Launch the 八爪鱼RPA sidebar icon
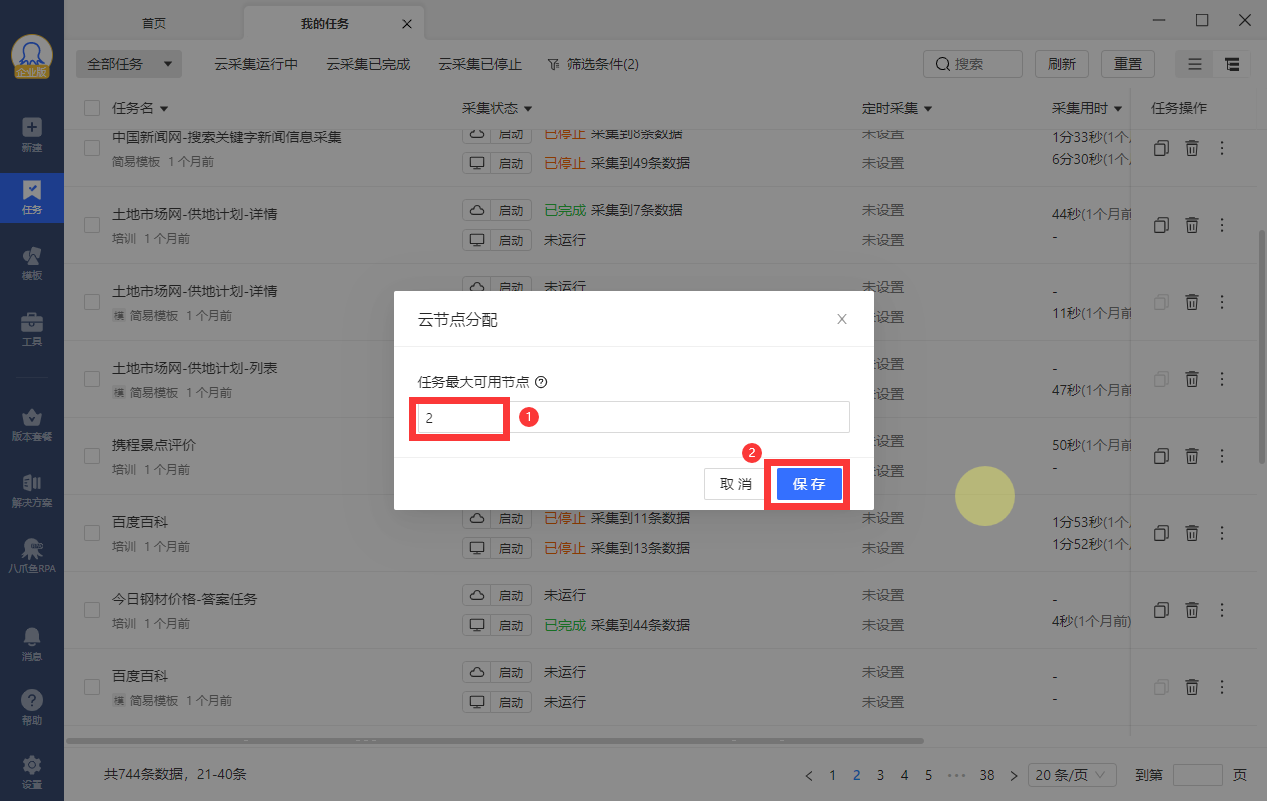This screenshot has width=1267, height=801. [32, 556]
